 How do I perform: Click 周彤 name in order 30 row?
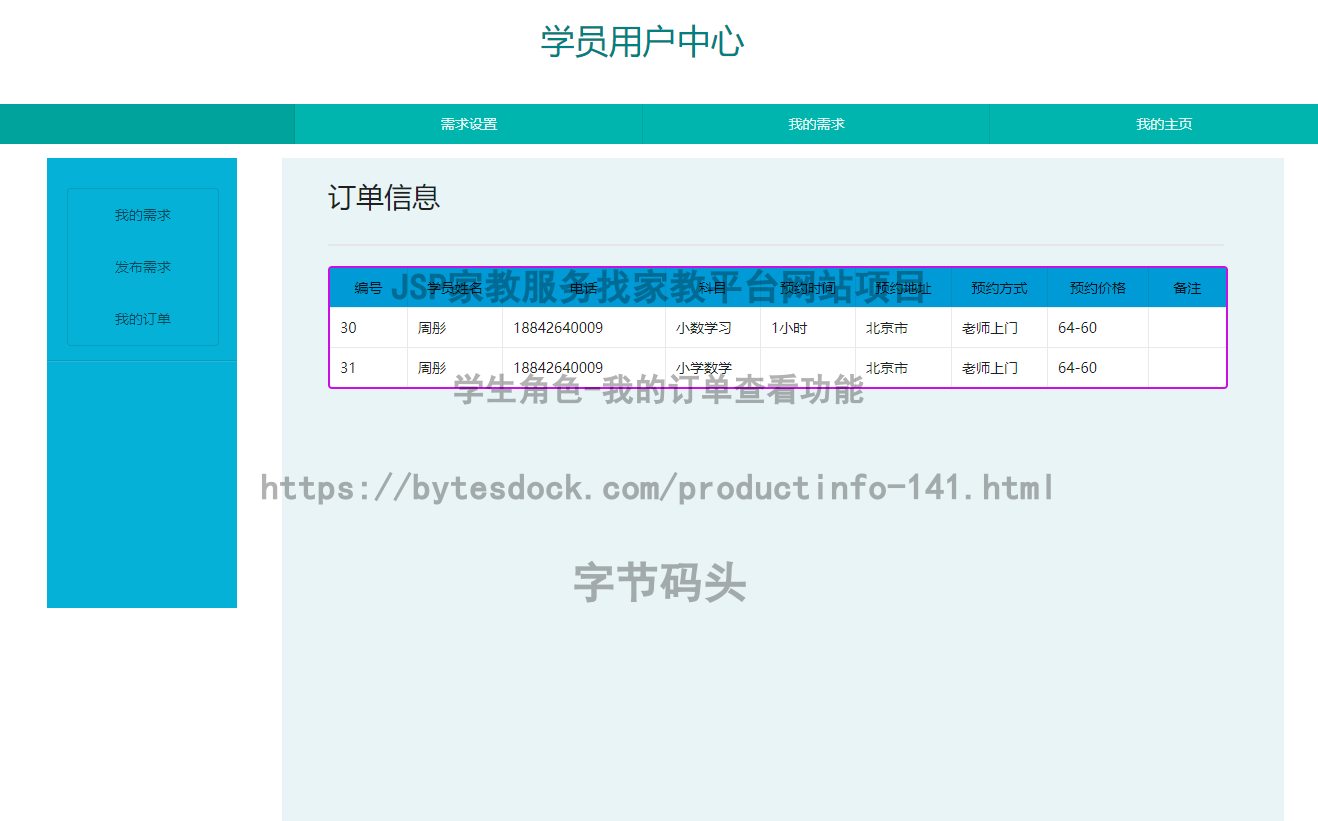[454, 328]
